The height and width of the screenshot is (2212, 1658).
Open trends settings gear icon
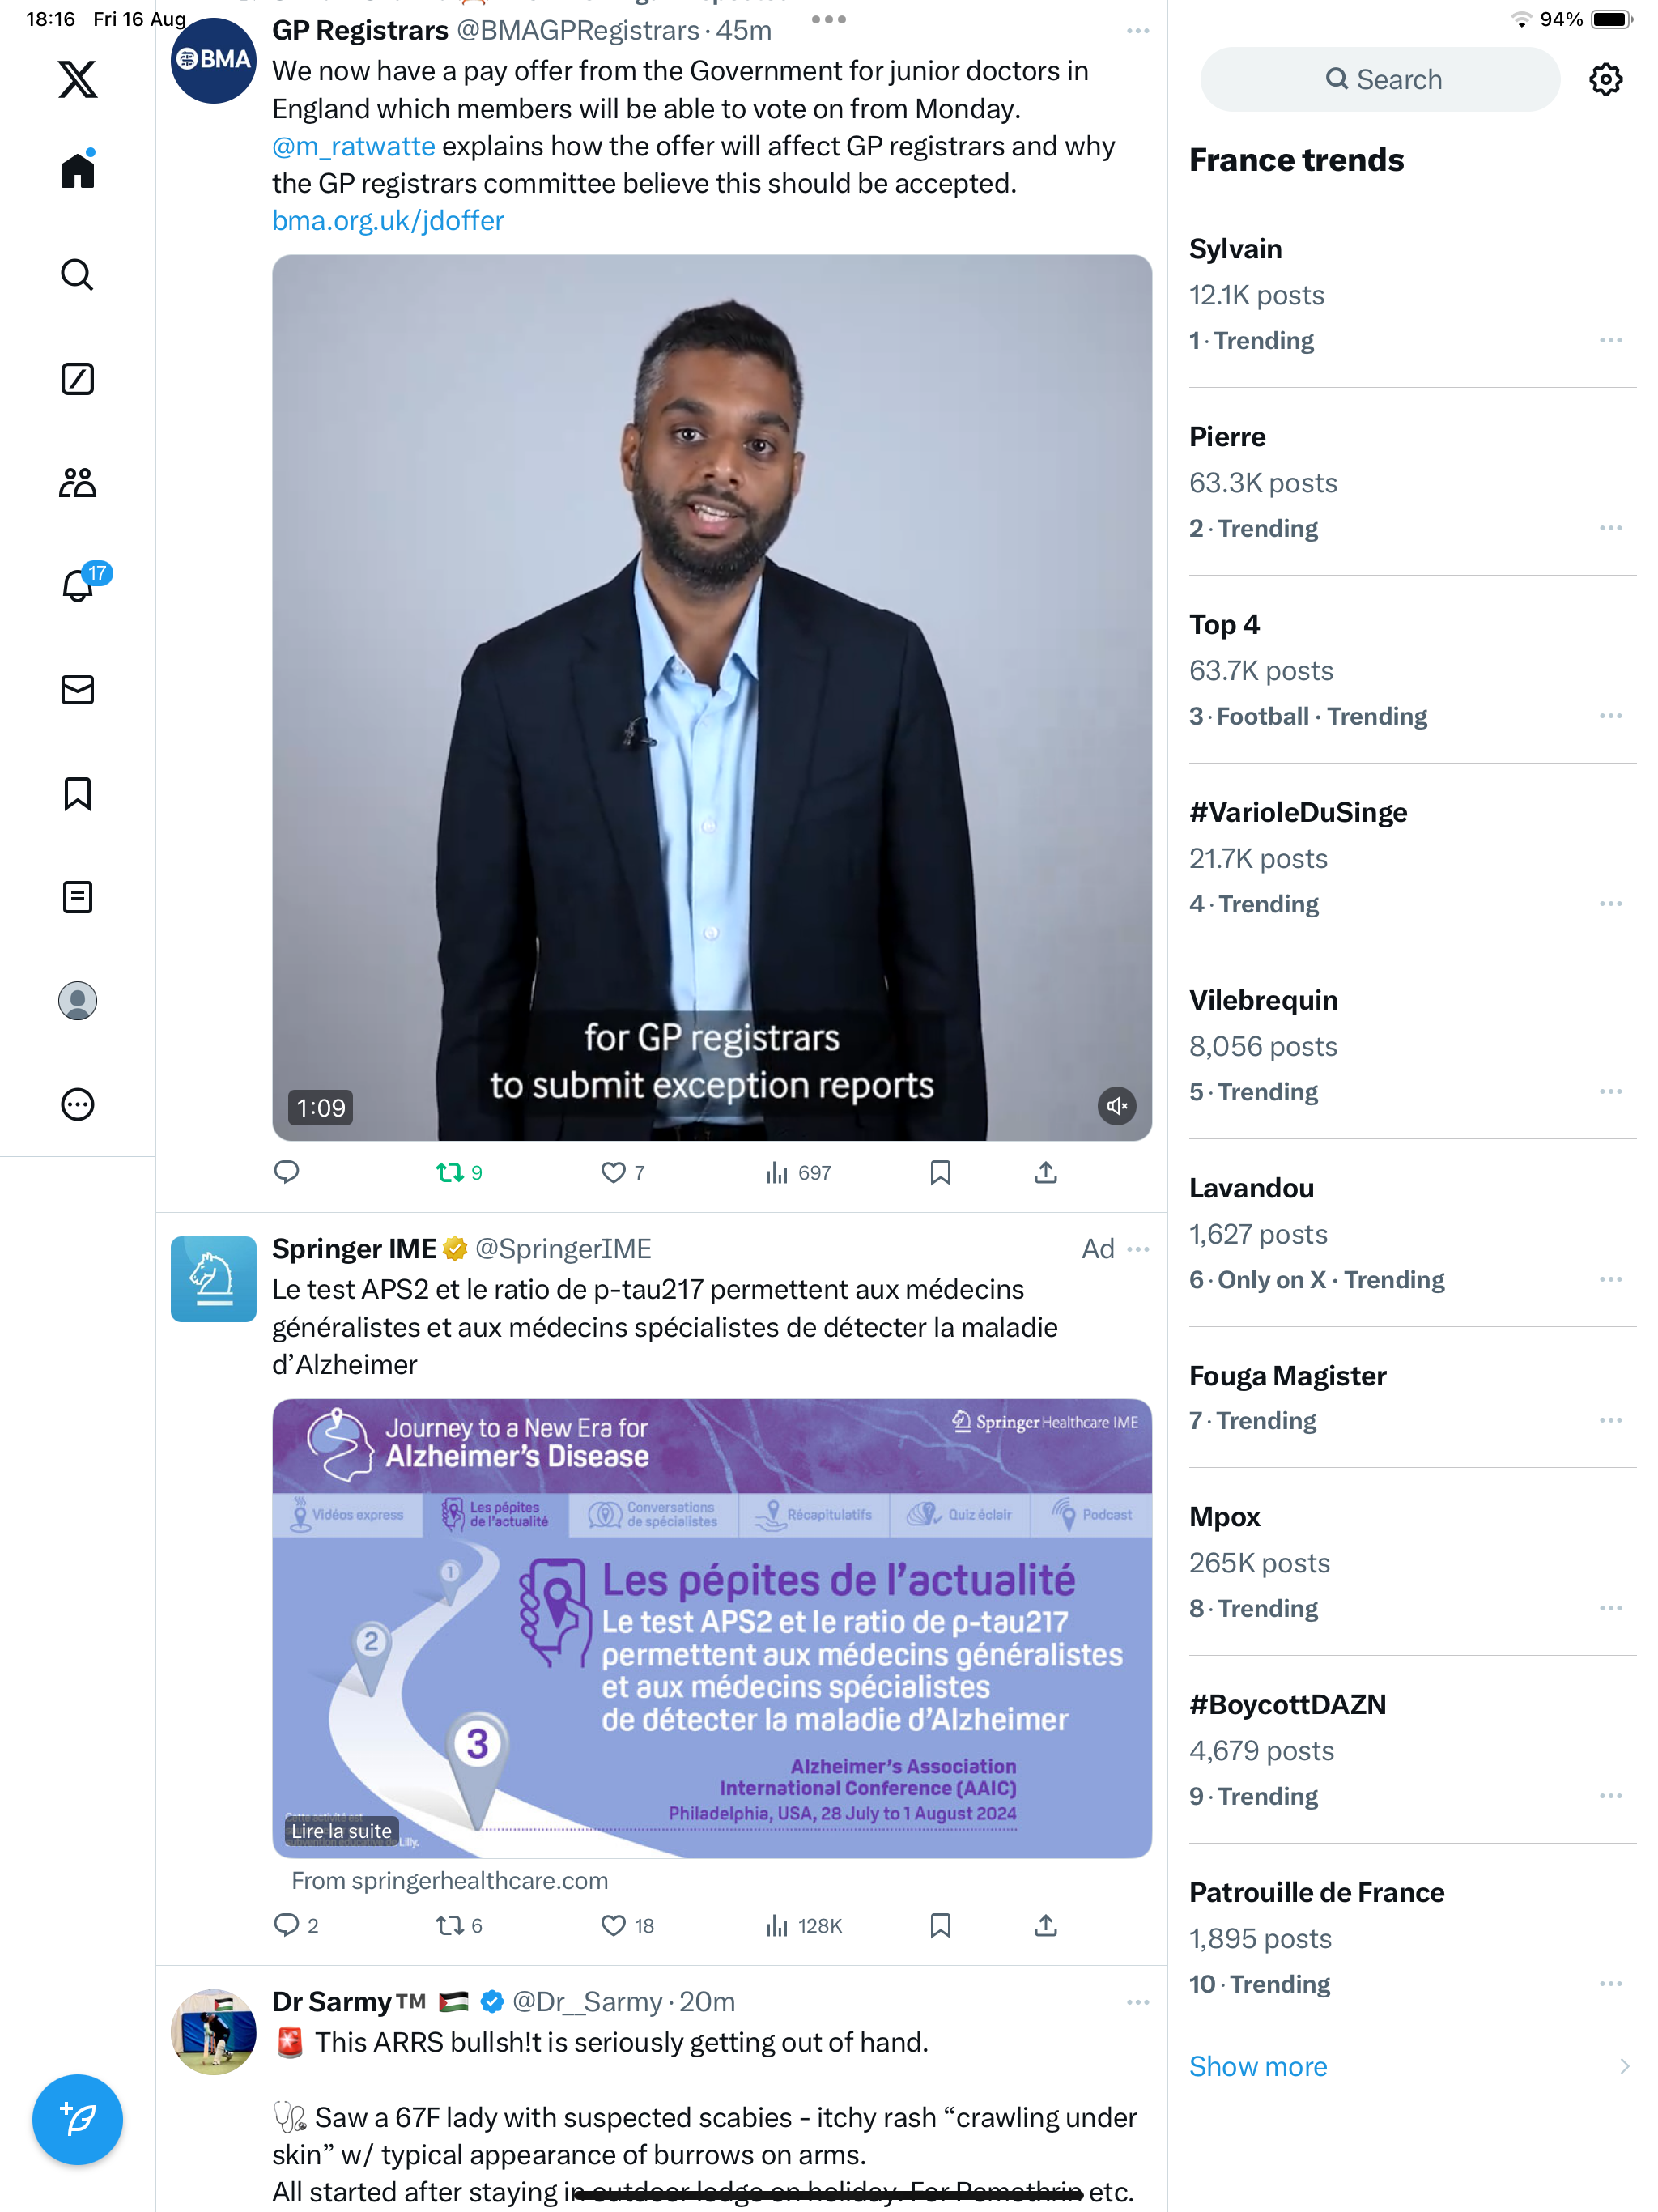point(1605,79)
